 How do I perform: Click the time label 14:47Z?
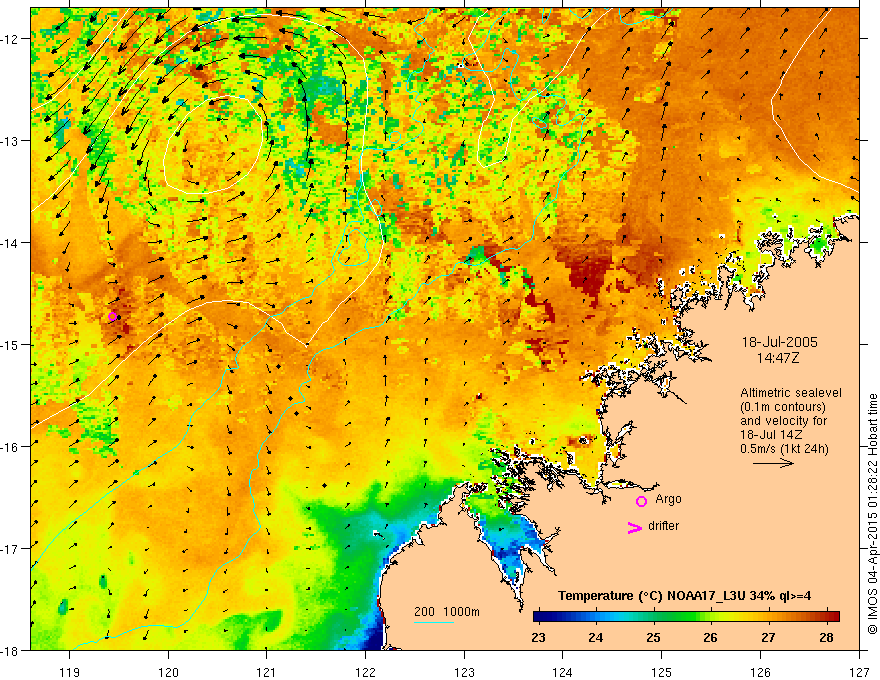pyautogui.click(x=777, y=357)
